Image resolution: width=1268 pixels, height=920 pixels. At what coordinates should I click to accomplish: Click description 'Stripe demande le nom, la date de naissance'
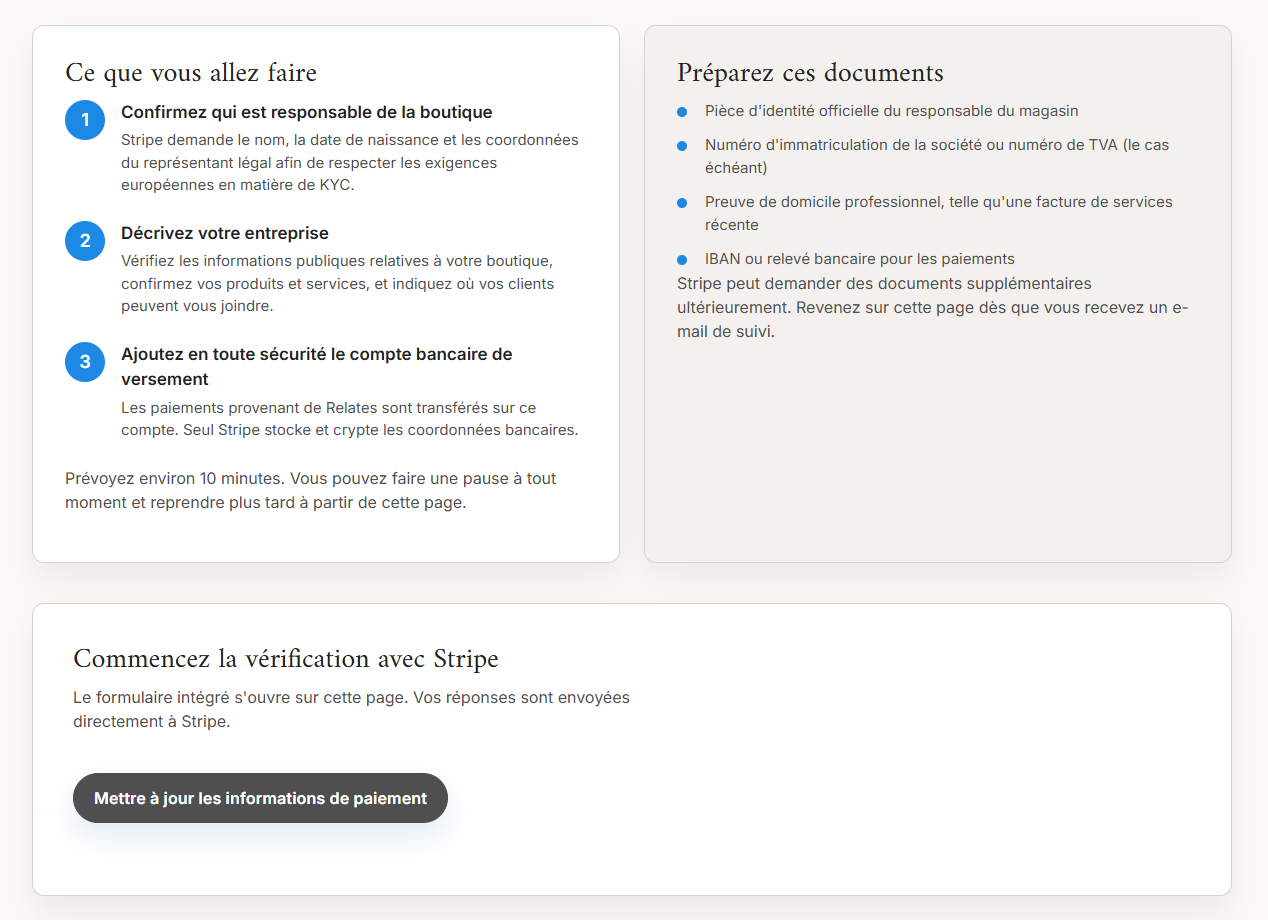pos(350,162)
